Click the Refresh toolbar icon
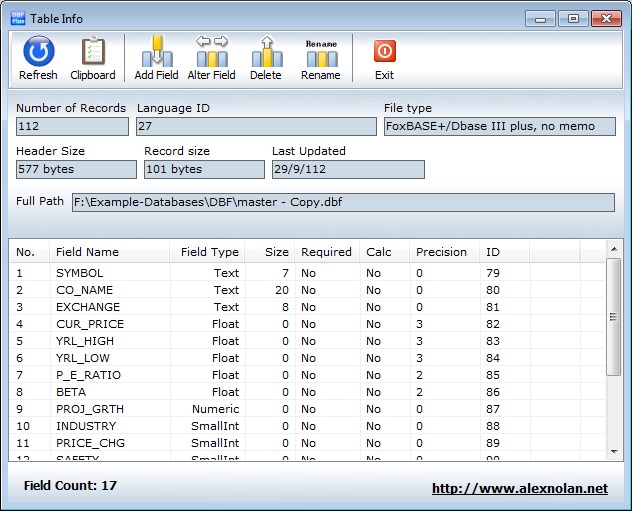The width and height of the screenshot is (632, 511). coord(38,58)
